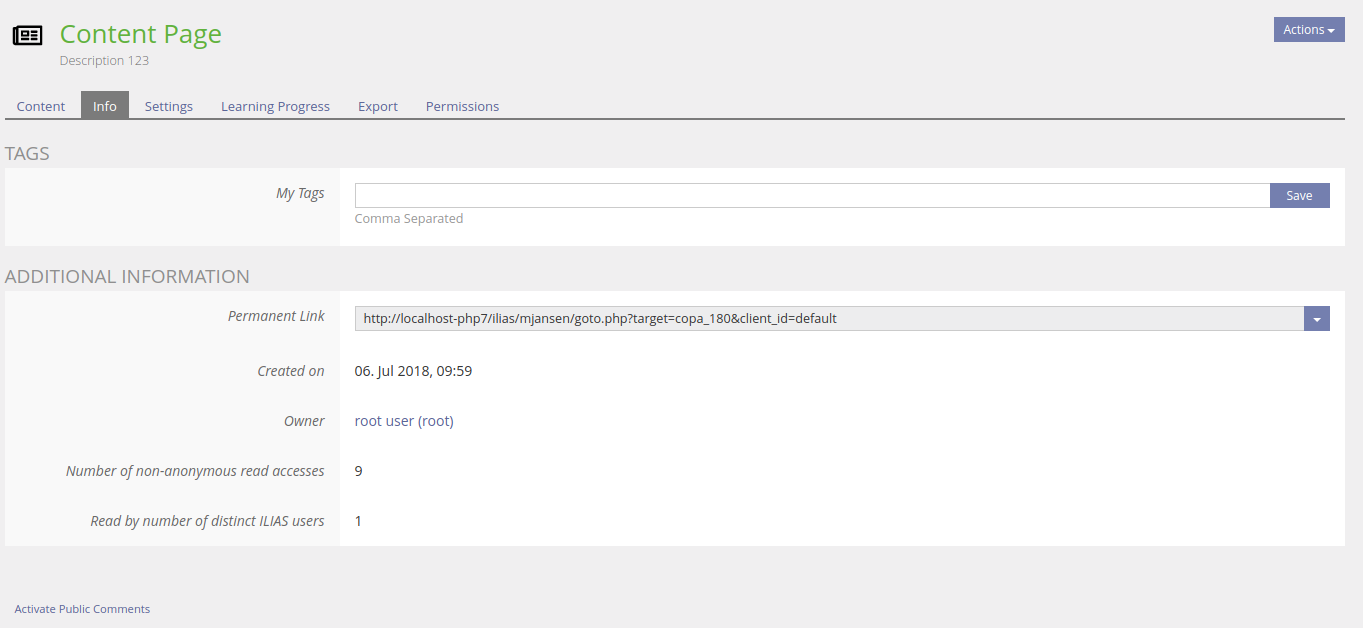Expand the Permanent Link dropdown arrow

coord(1316,319)
